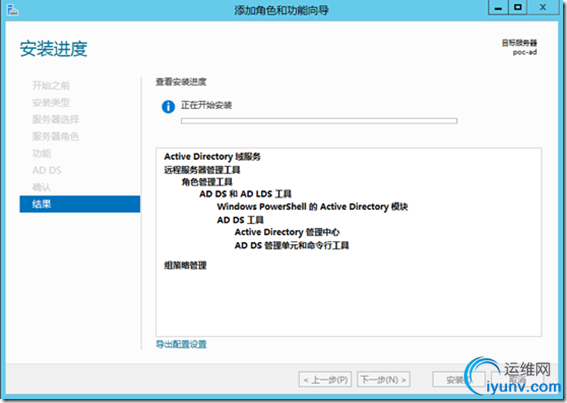Viewport: 567px width, 403px height.
Task: Open the 导出配置设置 link
Action: point(181,344)
